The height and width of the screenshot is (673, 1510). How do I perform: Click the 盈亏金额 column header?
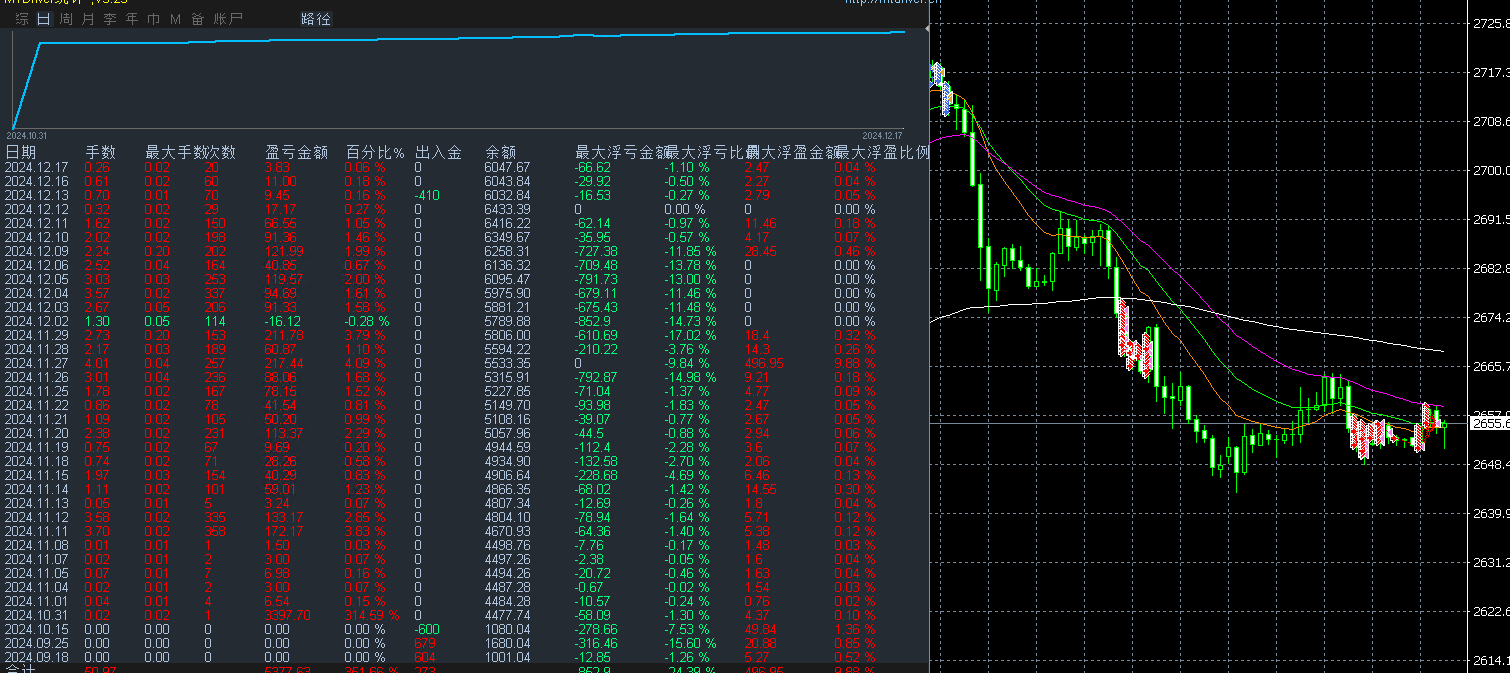click(x=297, y=152)
